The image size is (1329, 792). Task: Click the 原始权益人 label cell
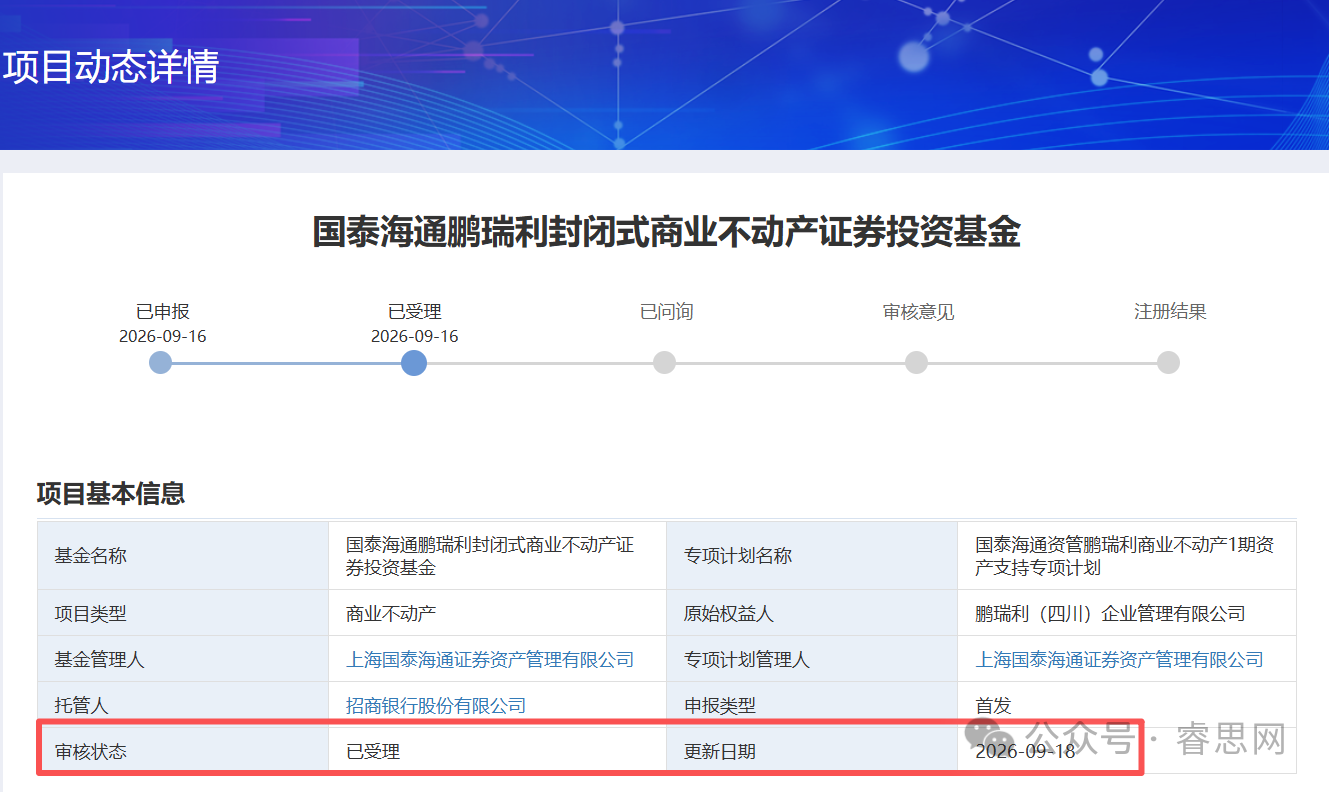pos(812,614)
